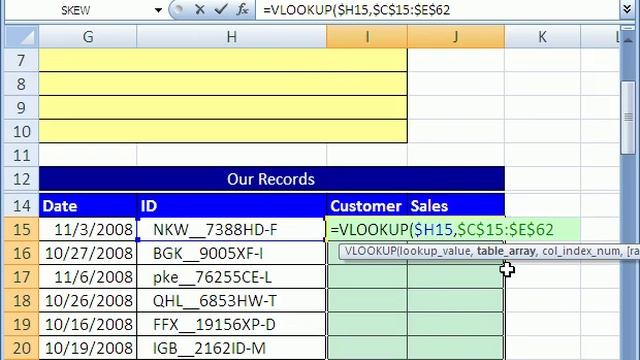Click the green Sales cell in row 18
This screenshot has height=360, width=640.
(x=456, y=300)
